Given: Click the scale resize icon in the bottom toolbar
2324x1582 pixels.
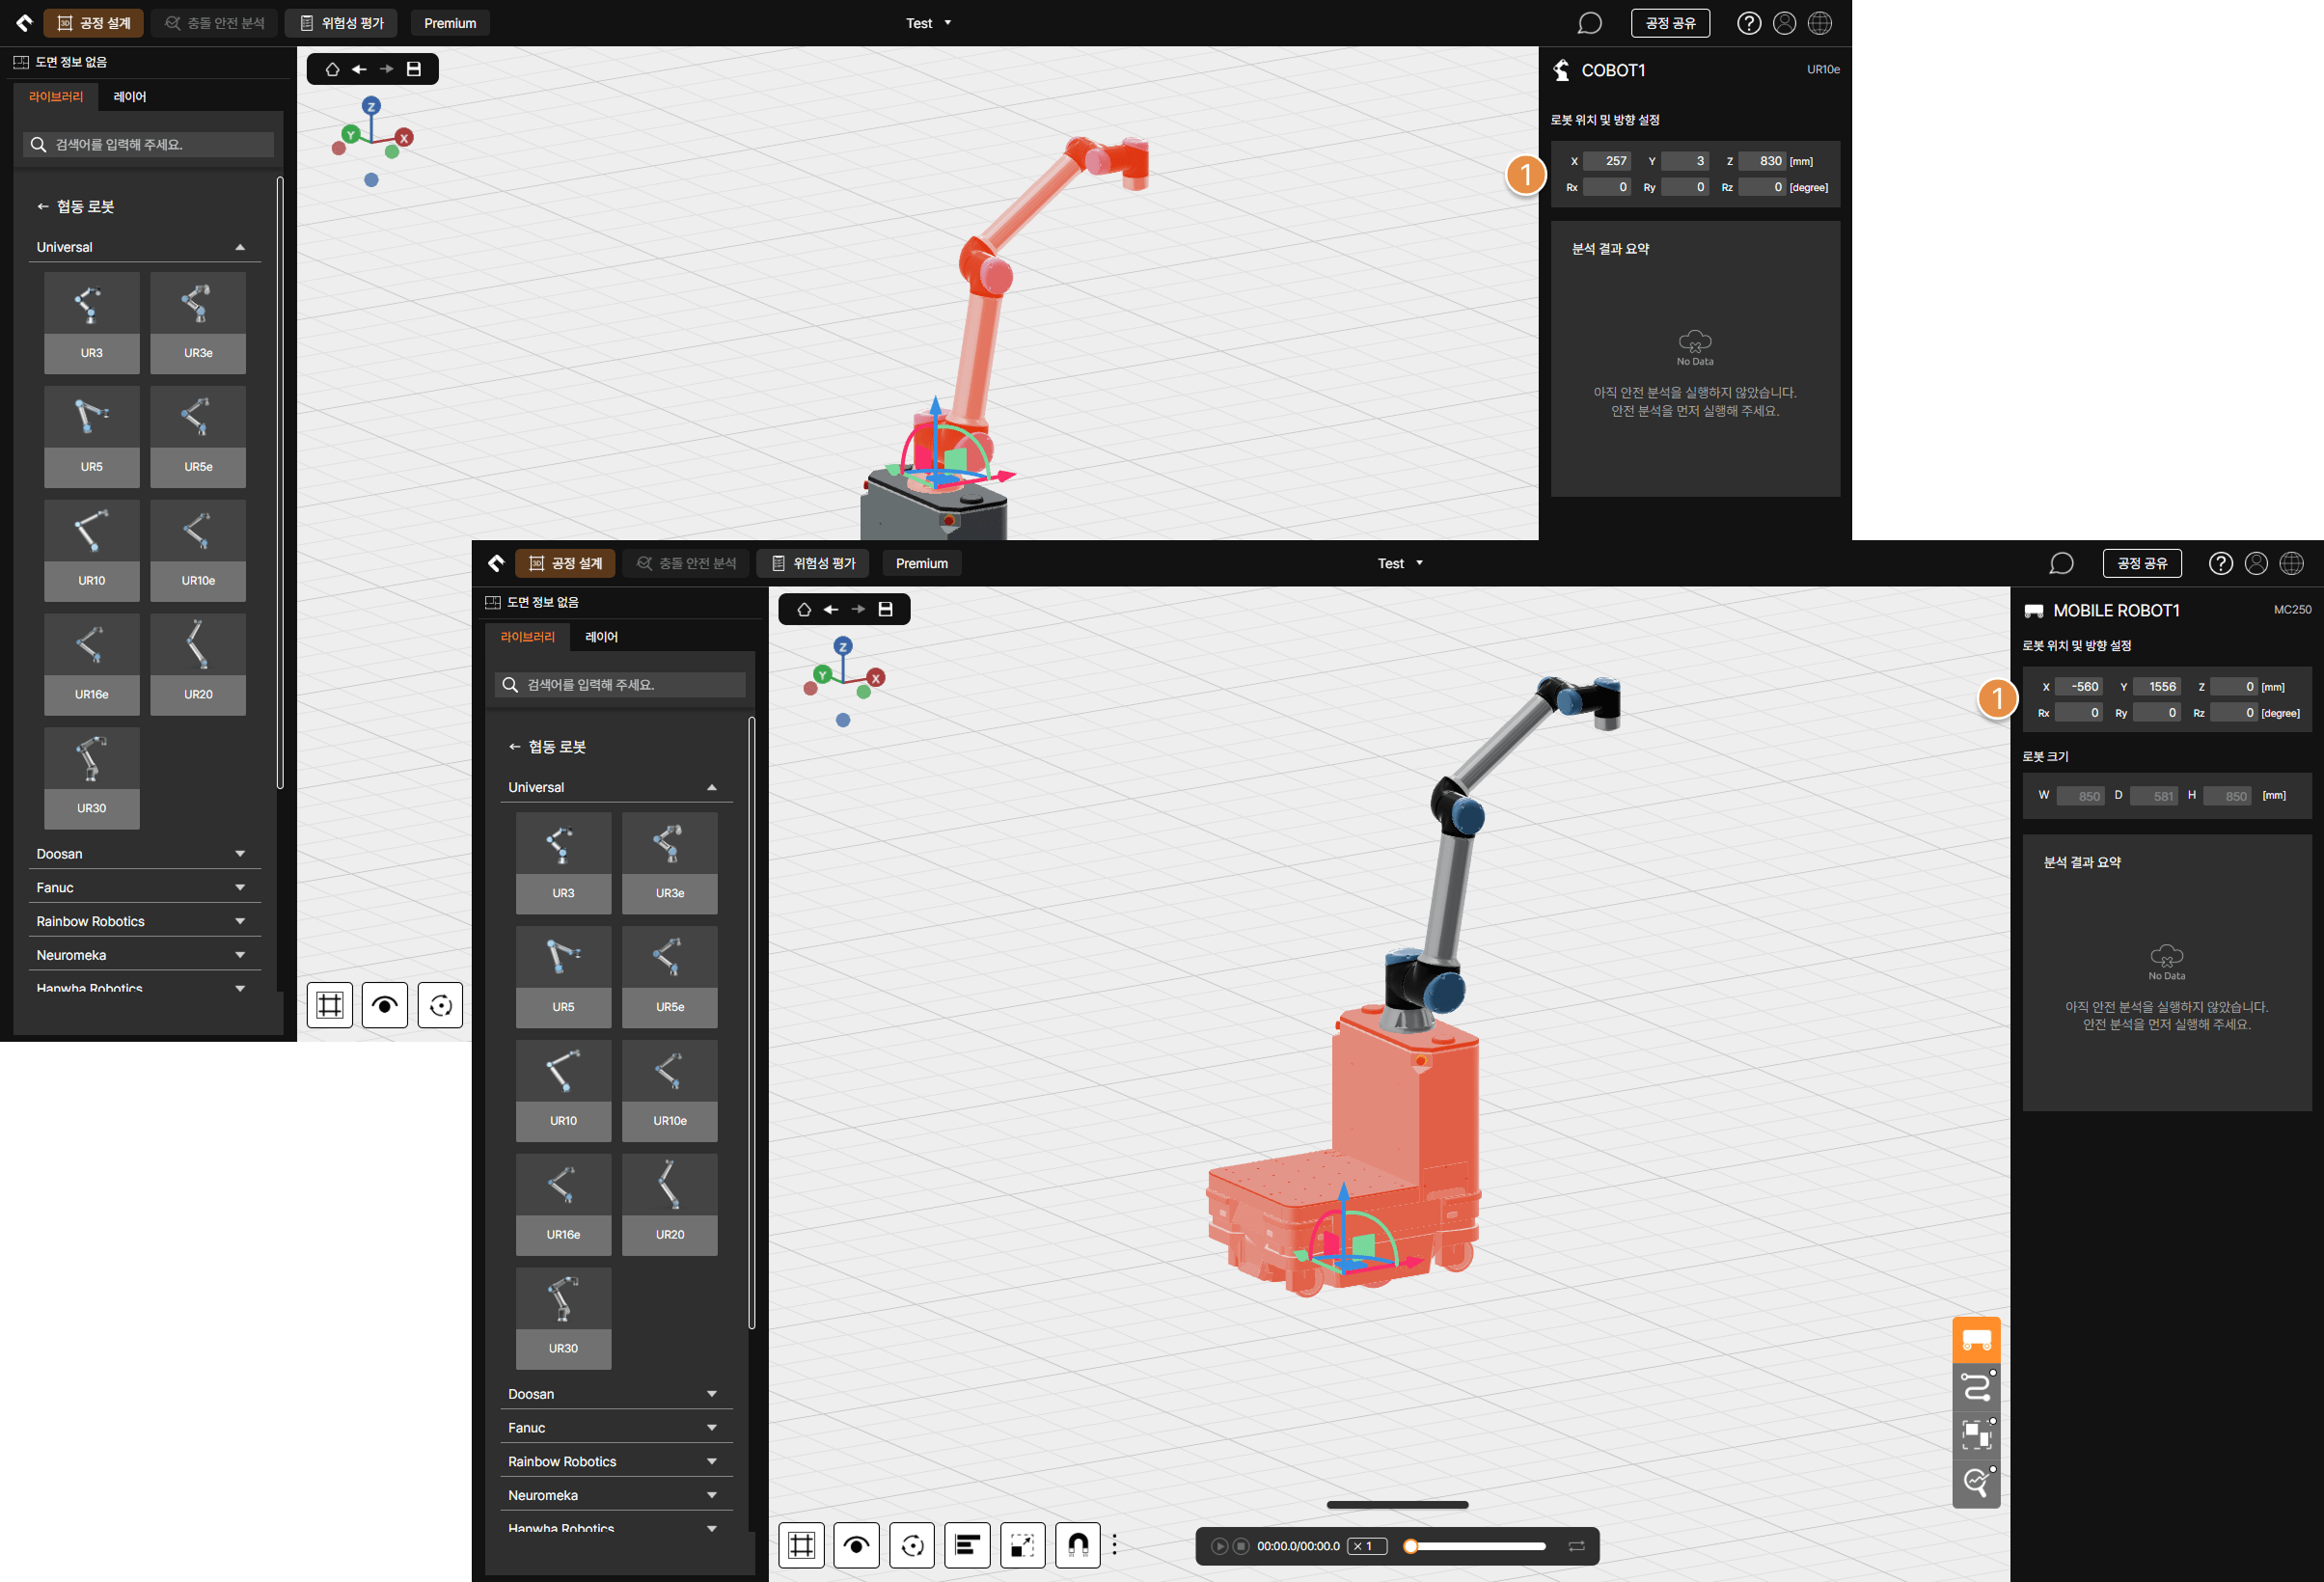Looking at the screenshot, I should 1022,1545.
